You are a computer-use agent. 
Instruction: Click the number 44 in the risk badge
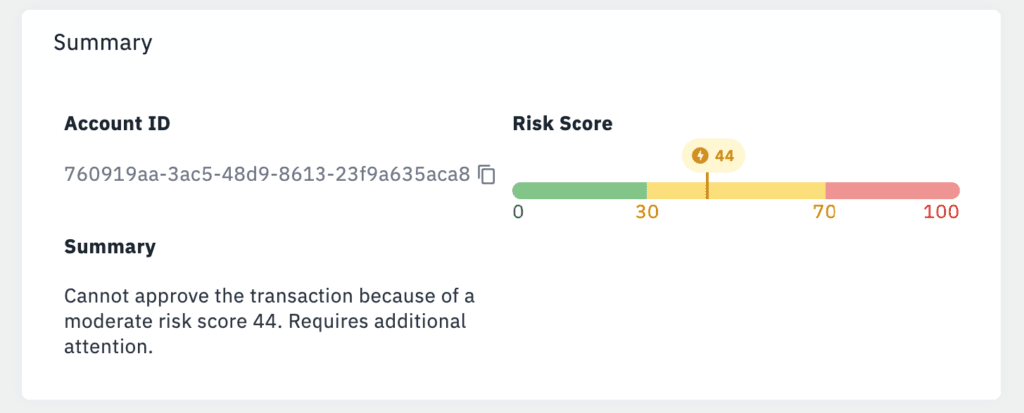(x=724, y=155)
